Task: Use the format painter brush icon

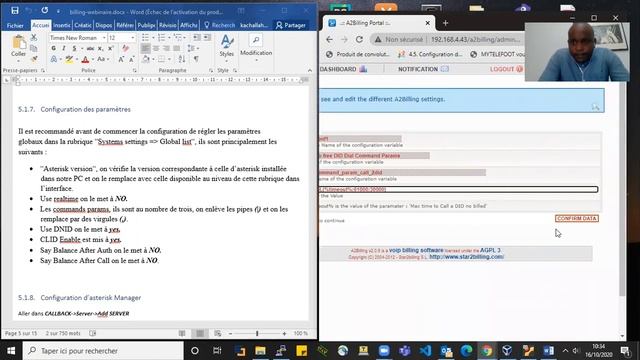Action: [34, 59]
